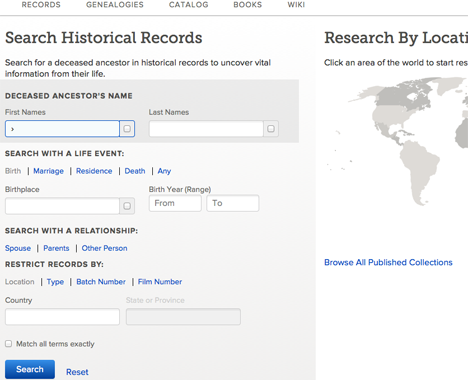Image resolution: width=468 pixels, height=380 pixels.
Task: Click the Birth Year To field
Action: click(233, 203)
